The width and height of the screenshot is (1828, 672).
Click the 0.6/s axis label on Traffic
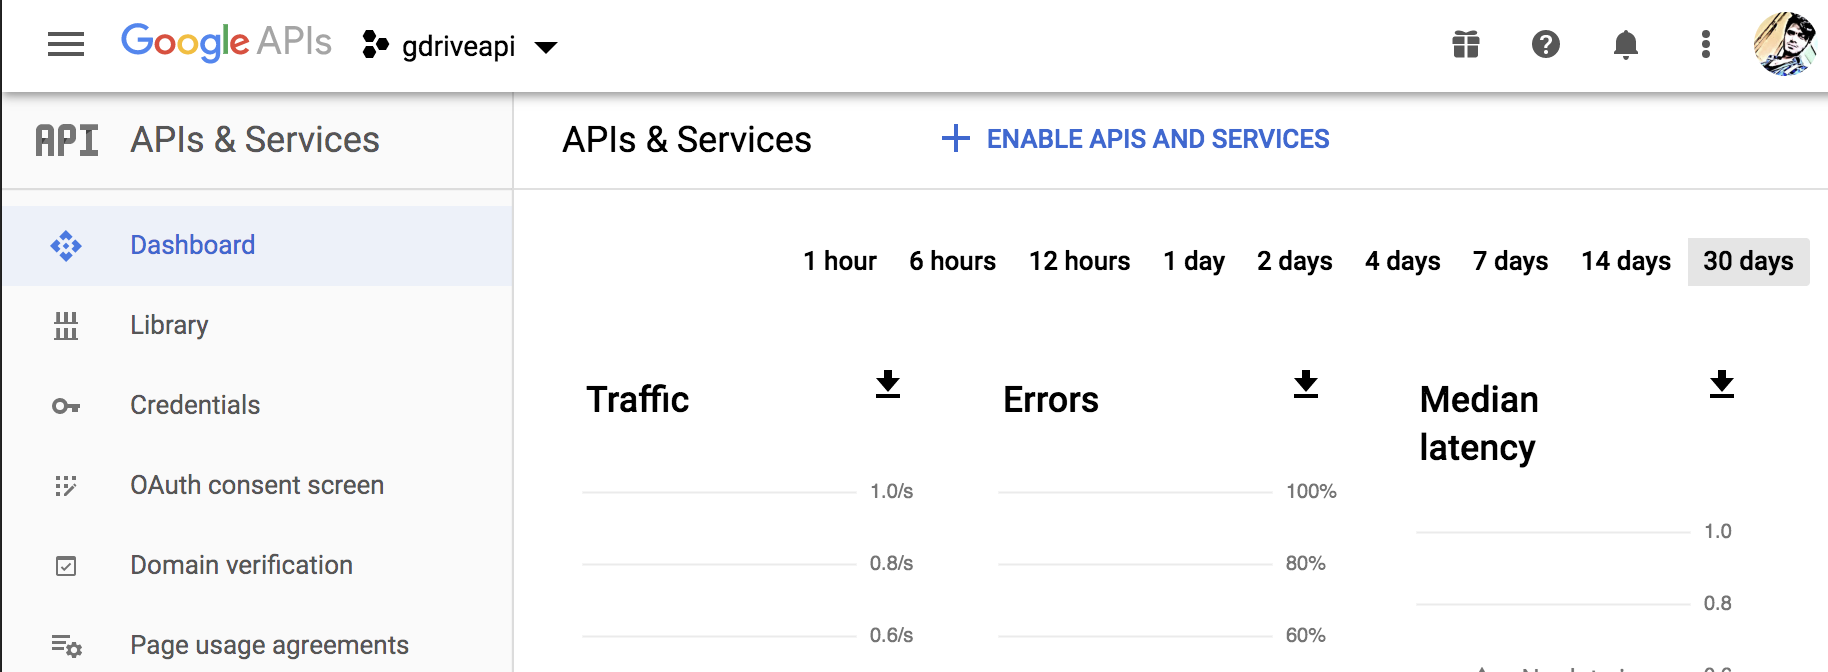tap(892, 636)
